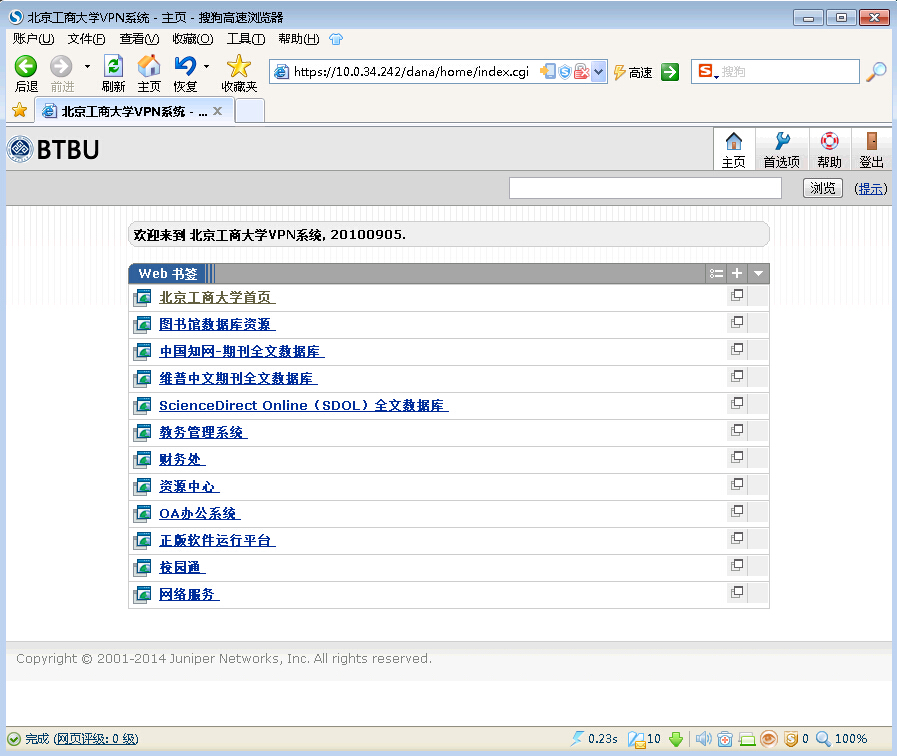Click the magnifier search icon

click(x=876, y=71)
